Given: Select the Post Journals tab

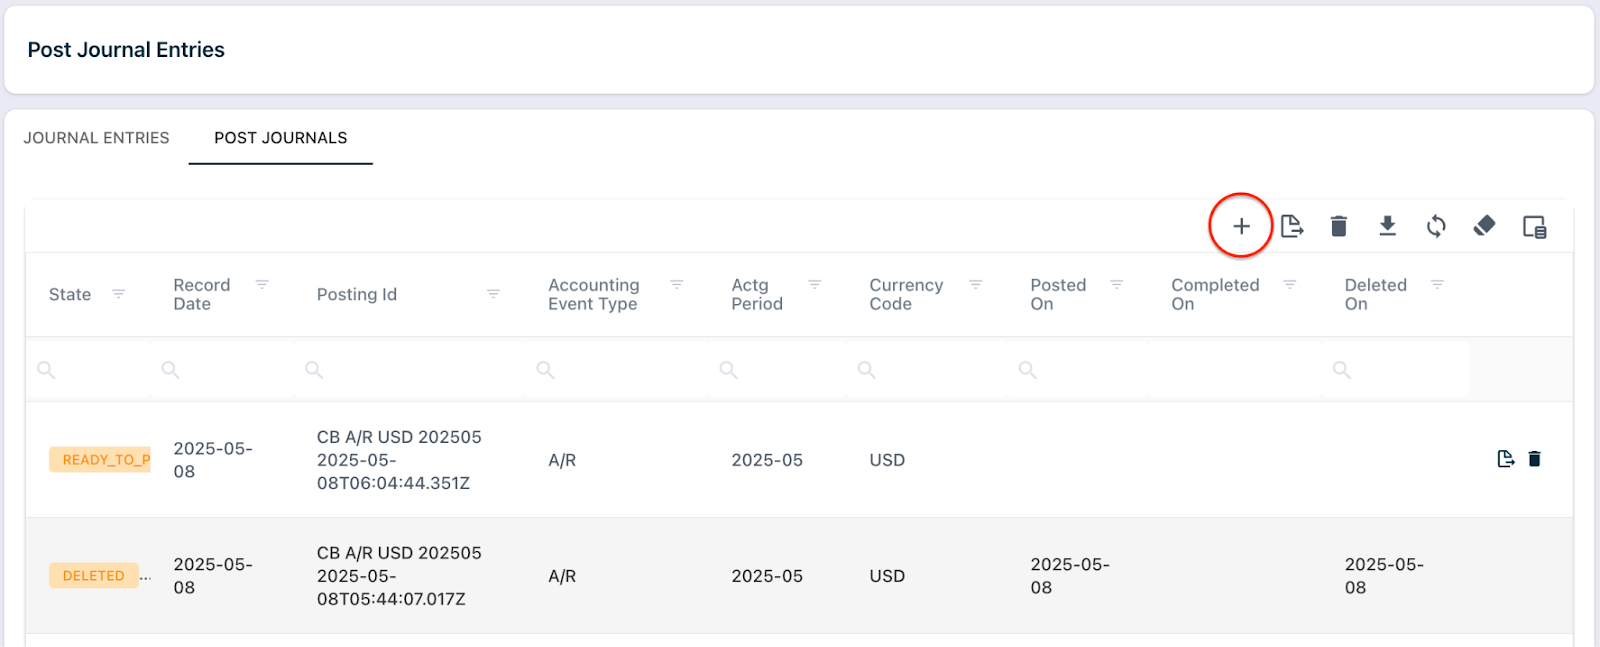Looking at the screenshot, I should [x=281, y=138].
